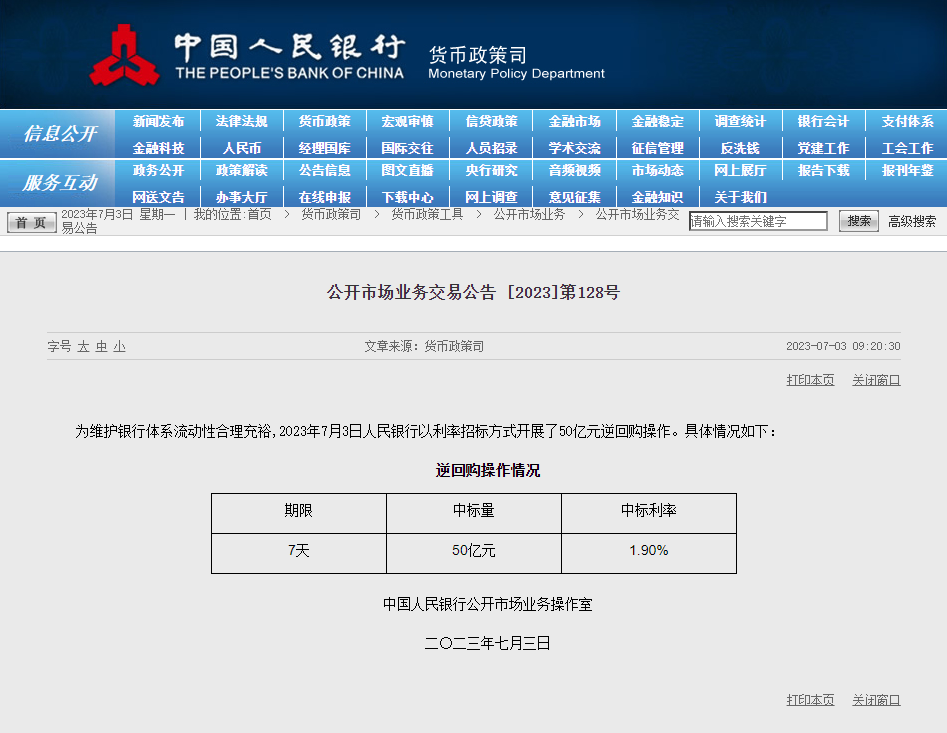947x733 pixels.
Task: Open the 金融市场 navigation item
Action: click(574, 121)
